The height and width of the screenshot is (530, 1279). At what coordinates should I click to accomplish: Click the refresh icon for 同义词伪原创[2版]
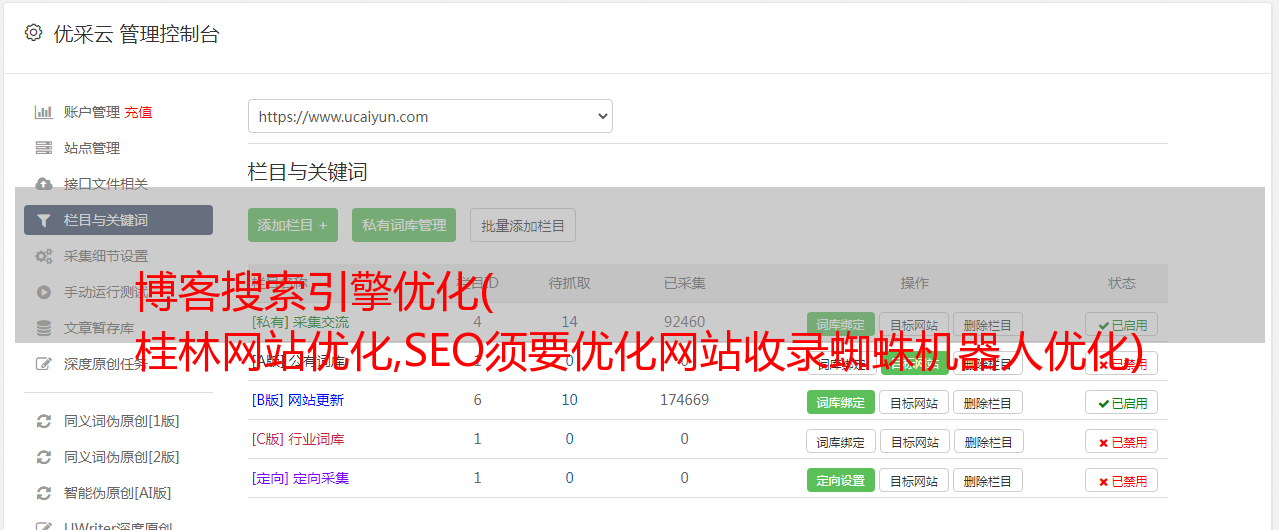click(x=43, y=457)
